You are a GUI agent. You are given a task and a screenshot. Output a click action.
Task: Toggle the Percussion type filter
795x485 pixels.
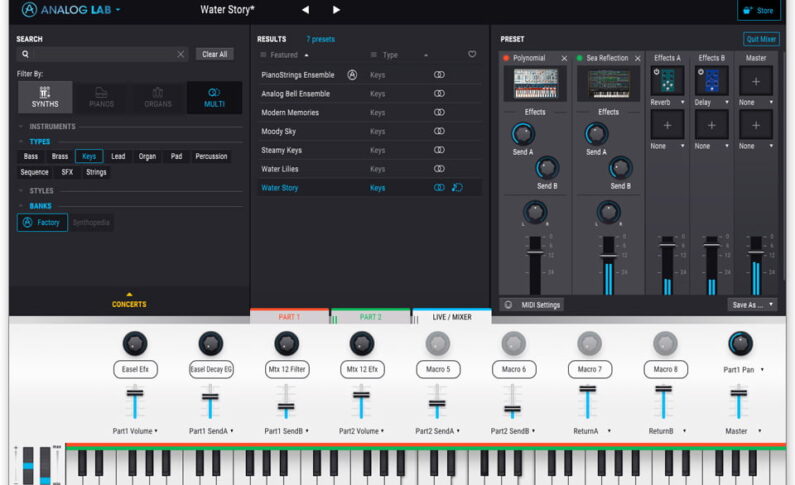tap(211, 156)
